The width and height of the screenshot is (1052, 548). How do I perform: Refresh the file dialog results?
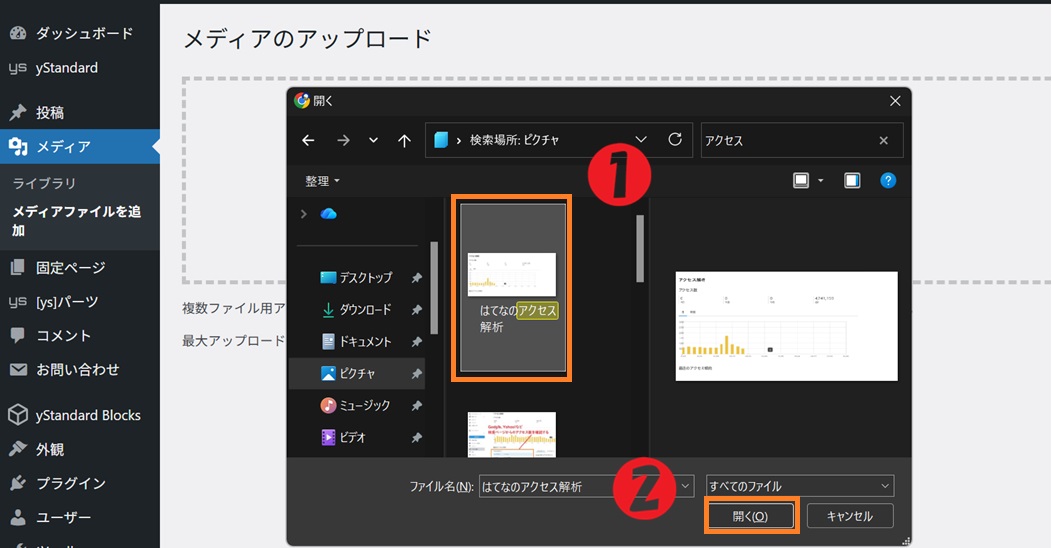coord(675,140)
